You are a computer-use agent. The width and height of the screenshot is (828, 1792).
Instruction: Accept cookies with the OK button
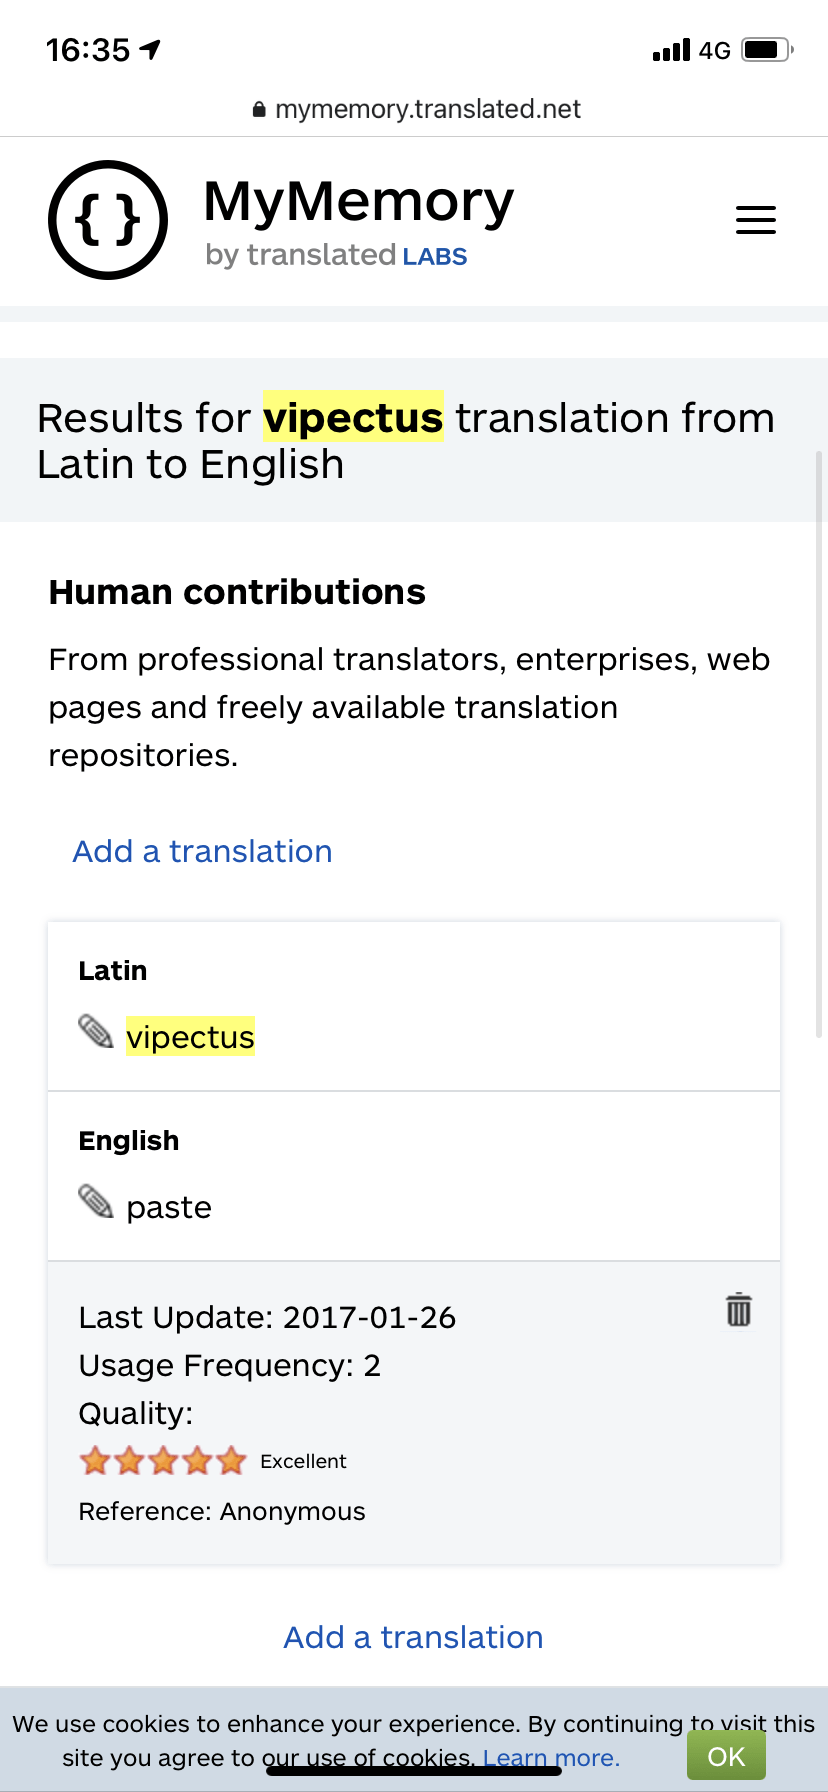726,1756
